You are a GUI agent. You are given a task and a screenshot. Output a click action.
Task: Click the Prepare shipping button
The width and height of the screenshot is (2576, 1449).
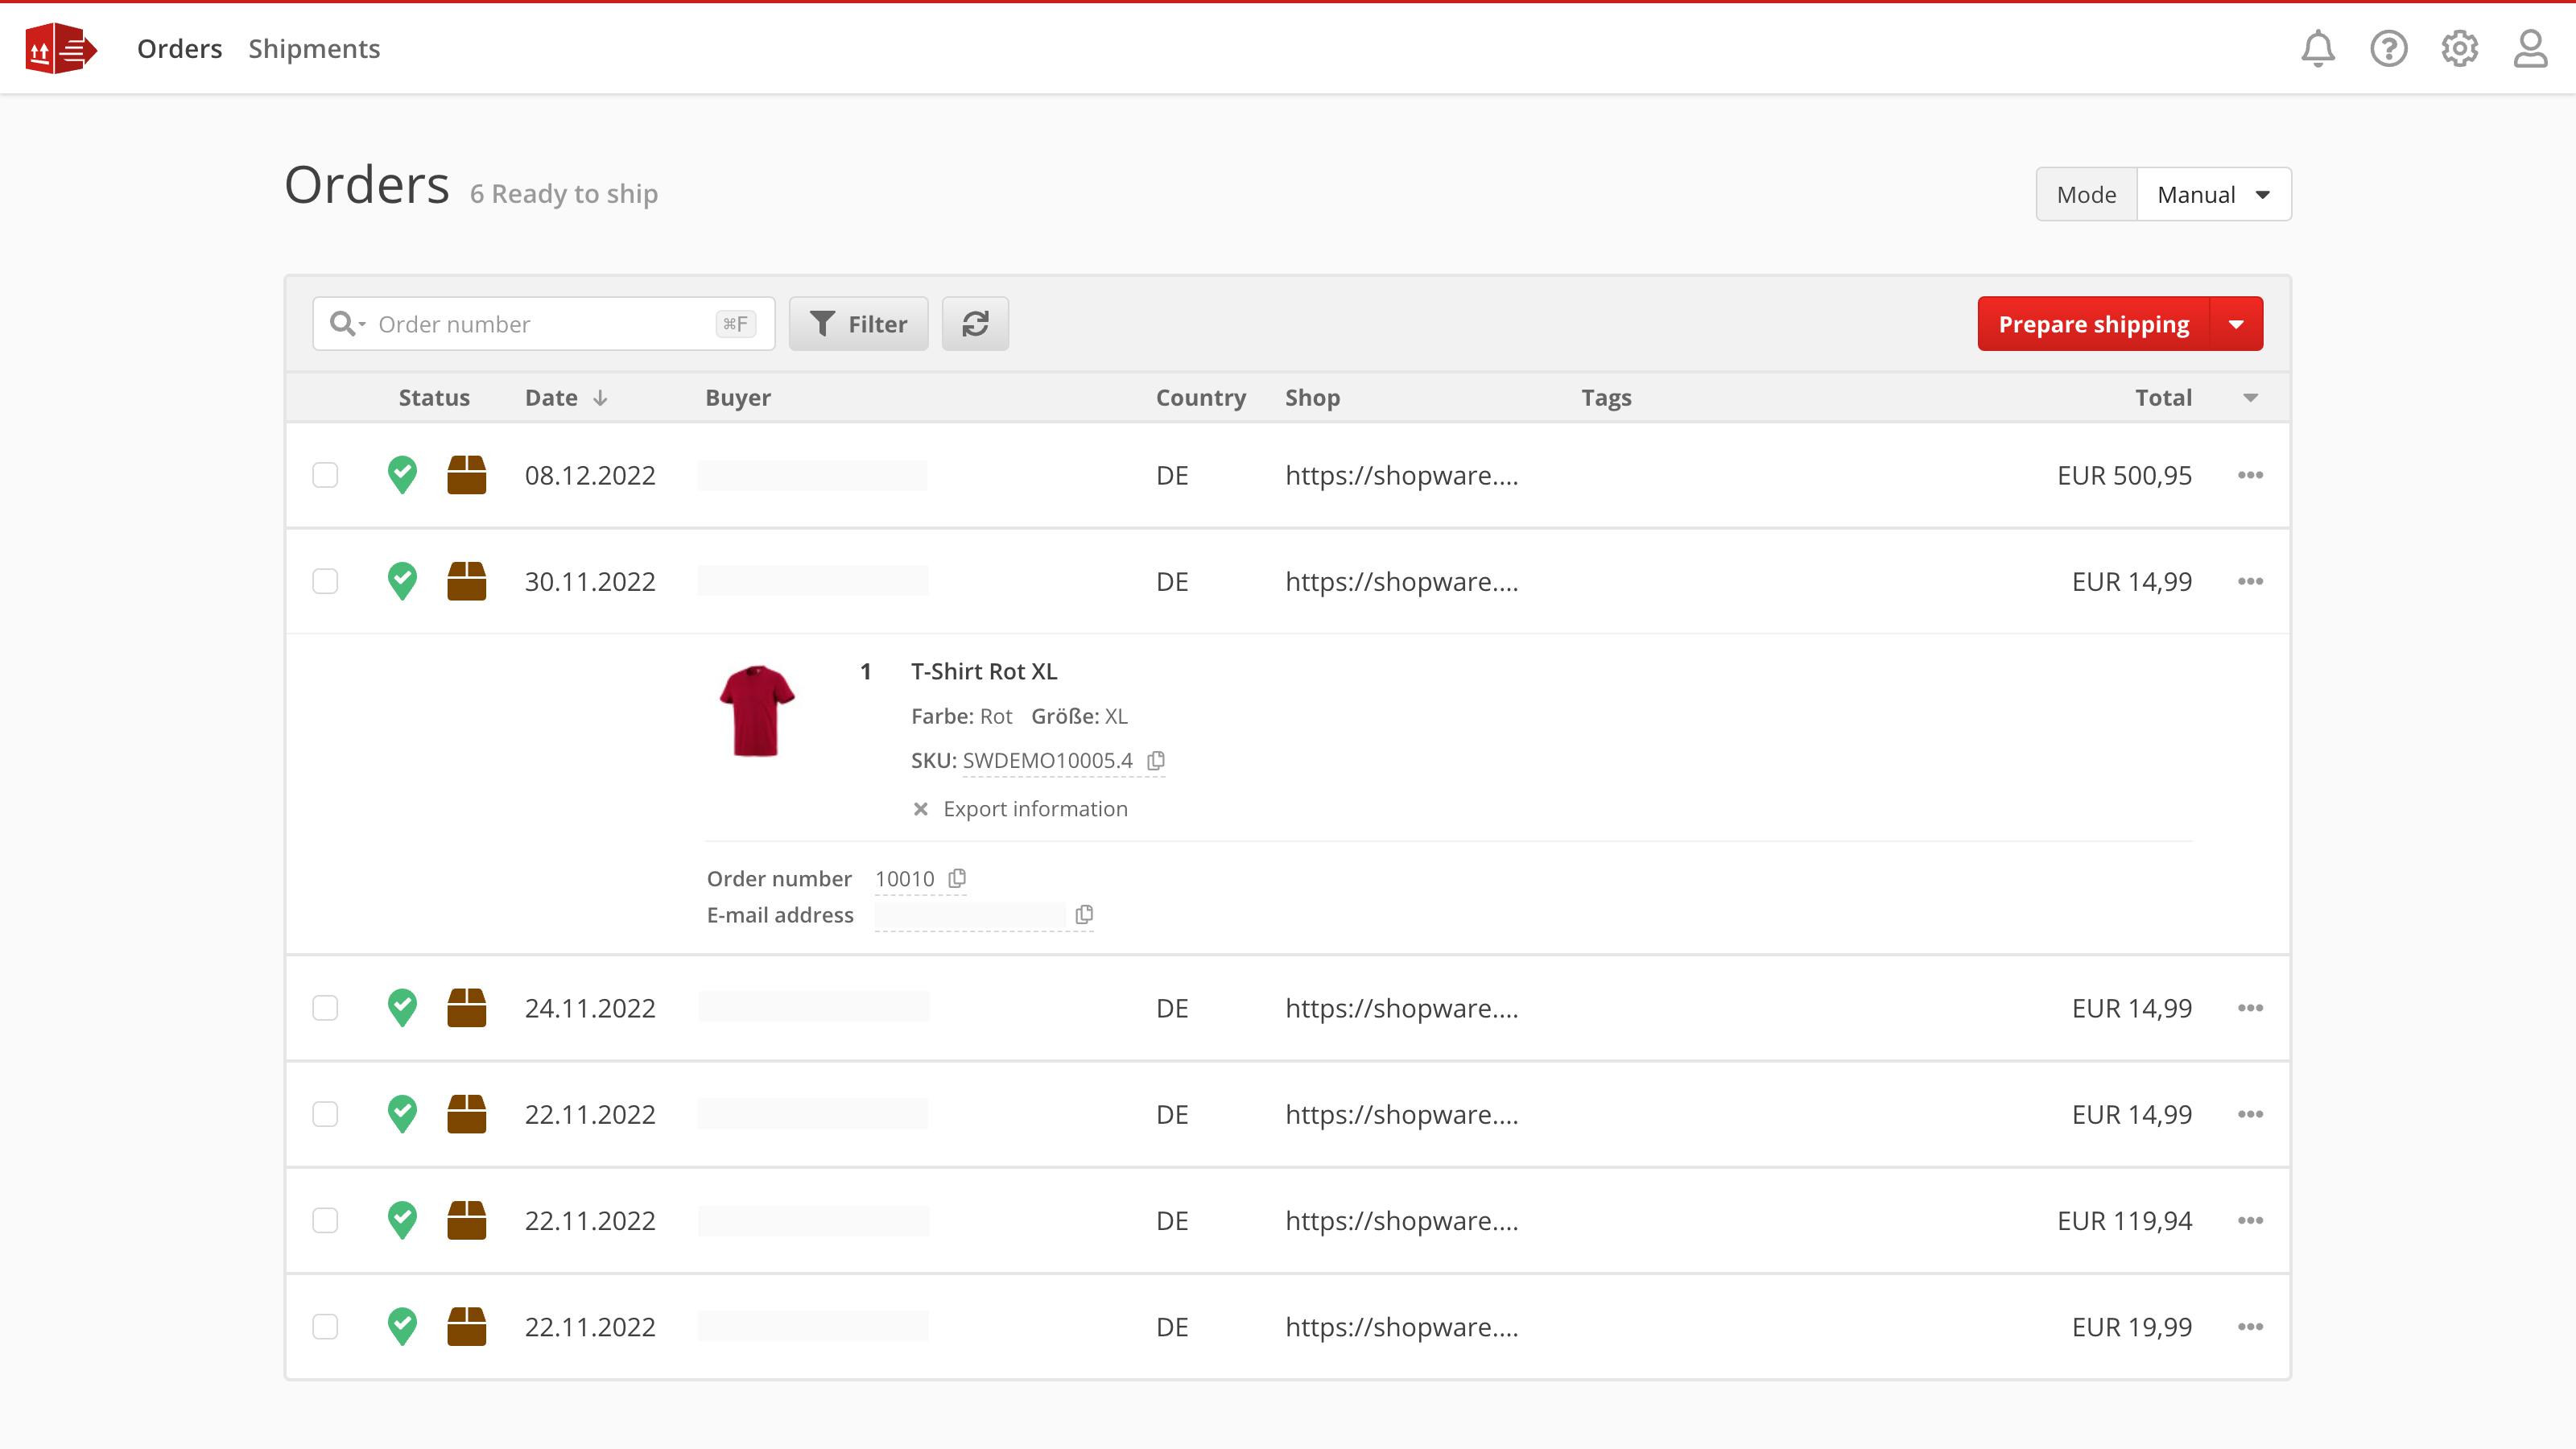pos(2093,323)
